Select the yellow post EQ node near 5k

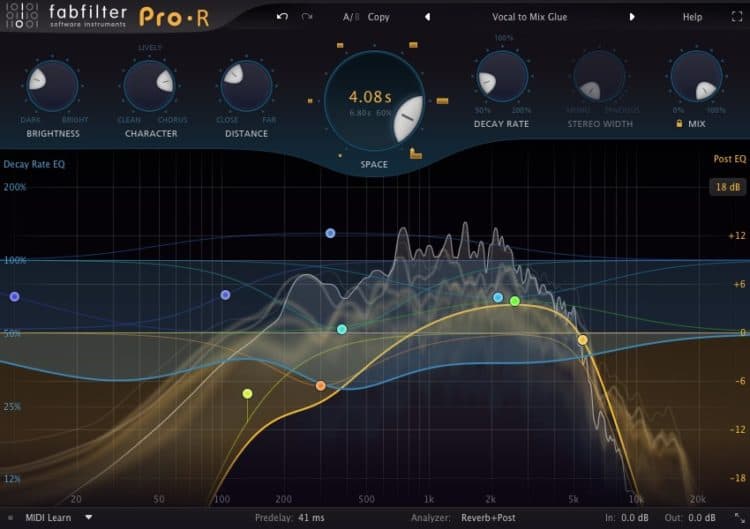[583, 340]
